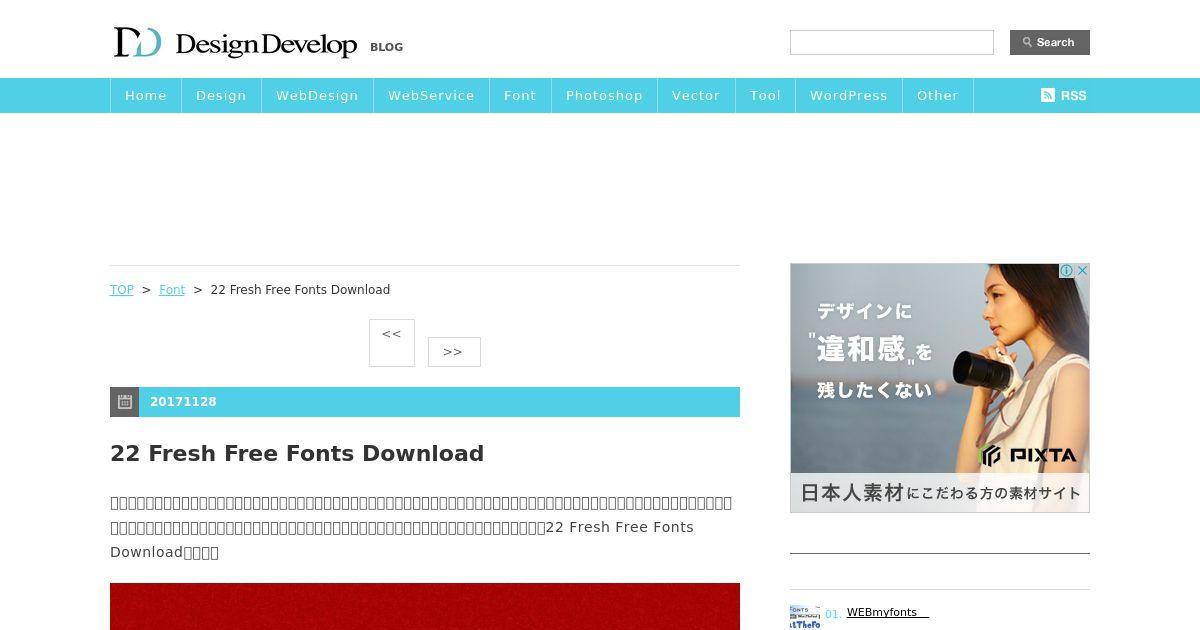Open the Other menu item
This screenshot has height=630, width=1200.
pos(938,95)
